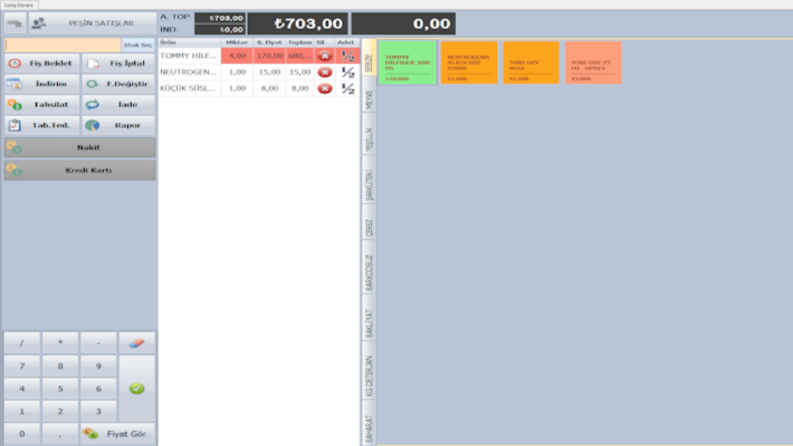Tap numpad key 9

[99, 366]
